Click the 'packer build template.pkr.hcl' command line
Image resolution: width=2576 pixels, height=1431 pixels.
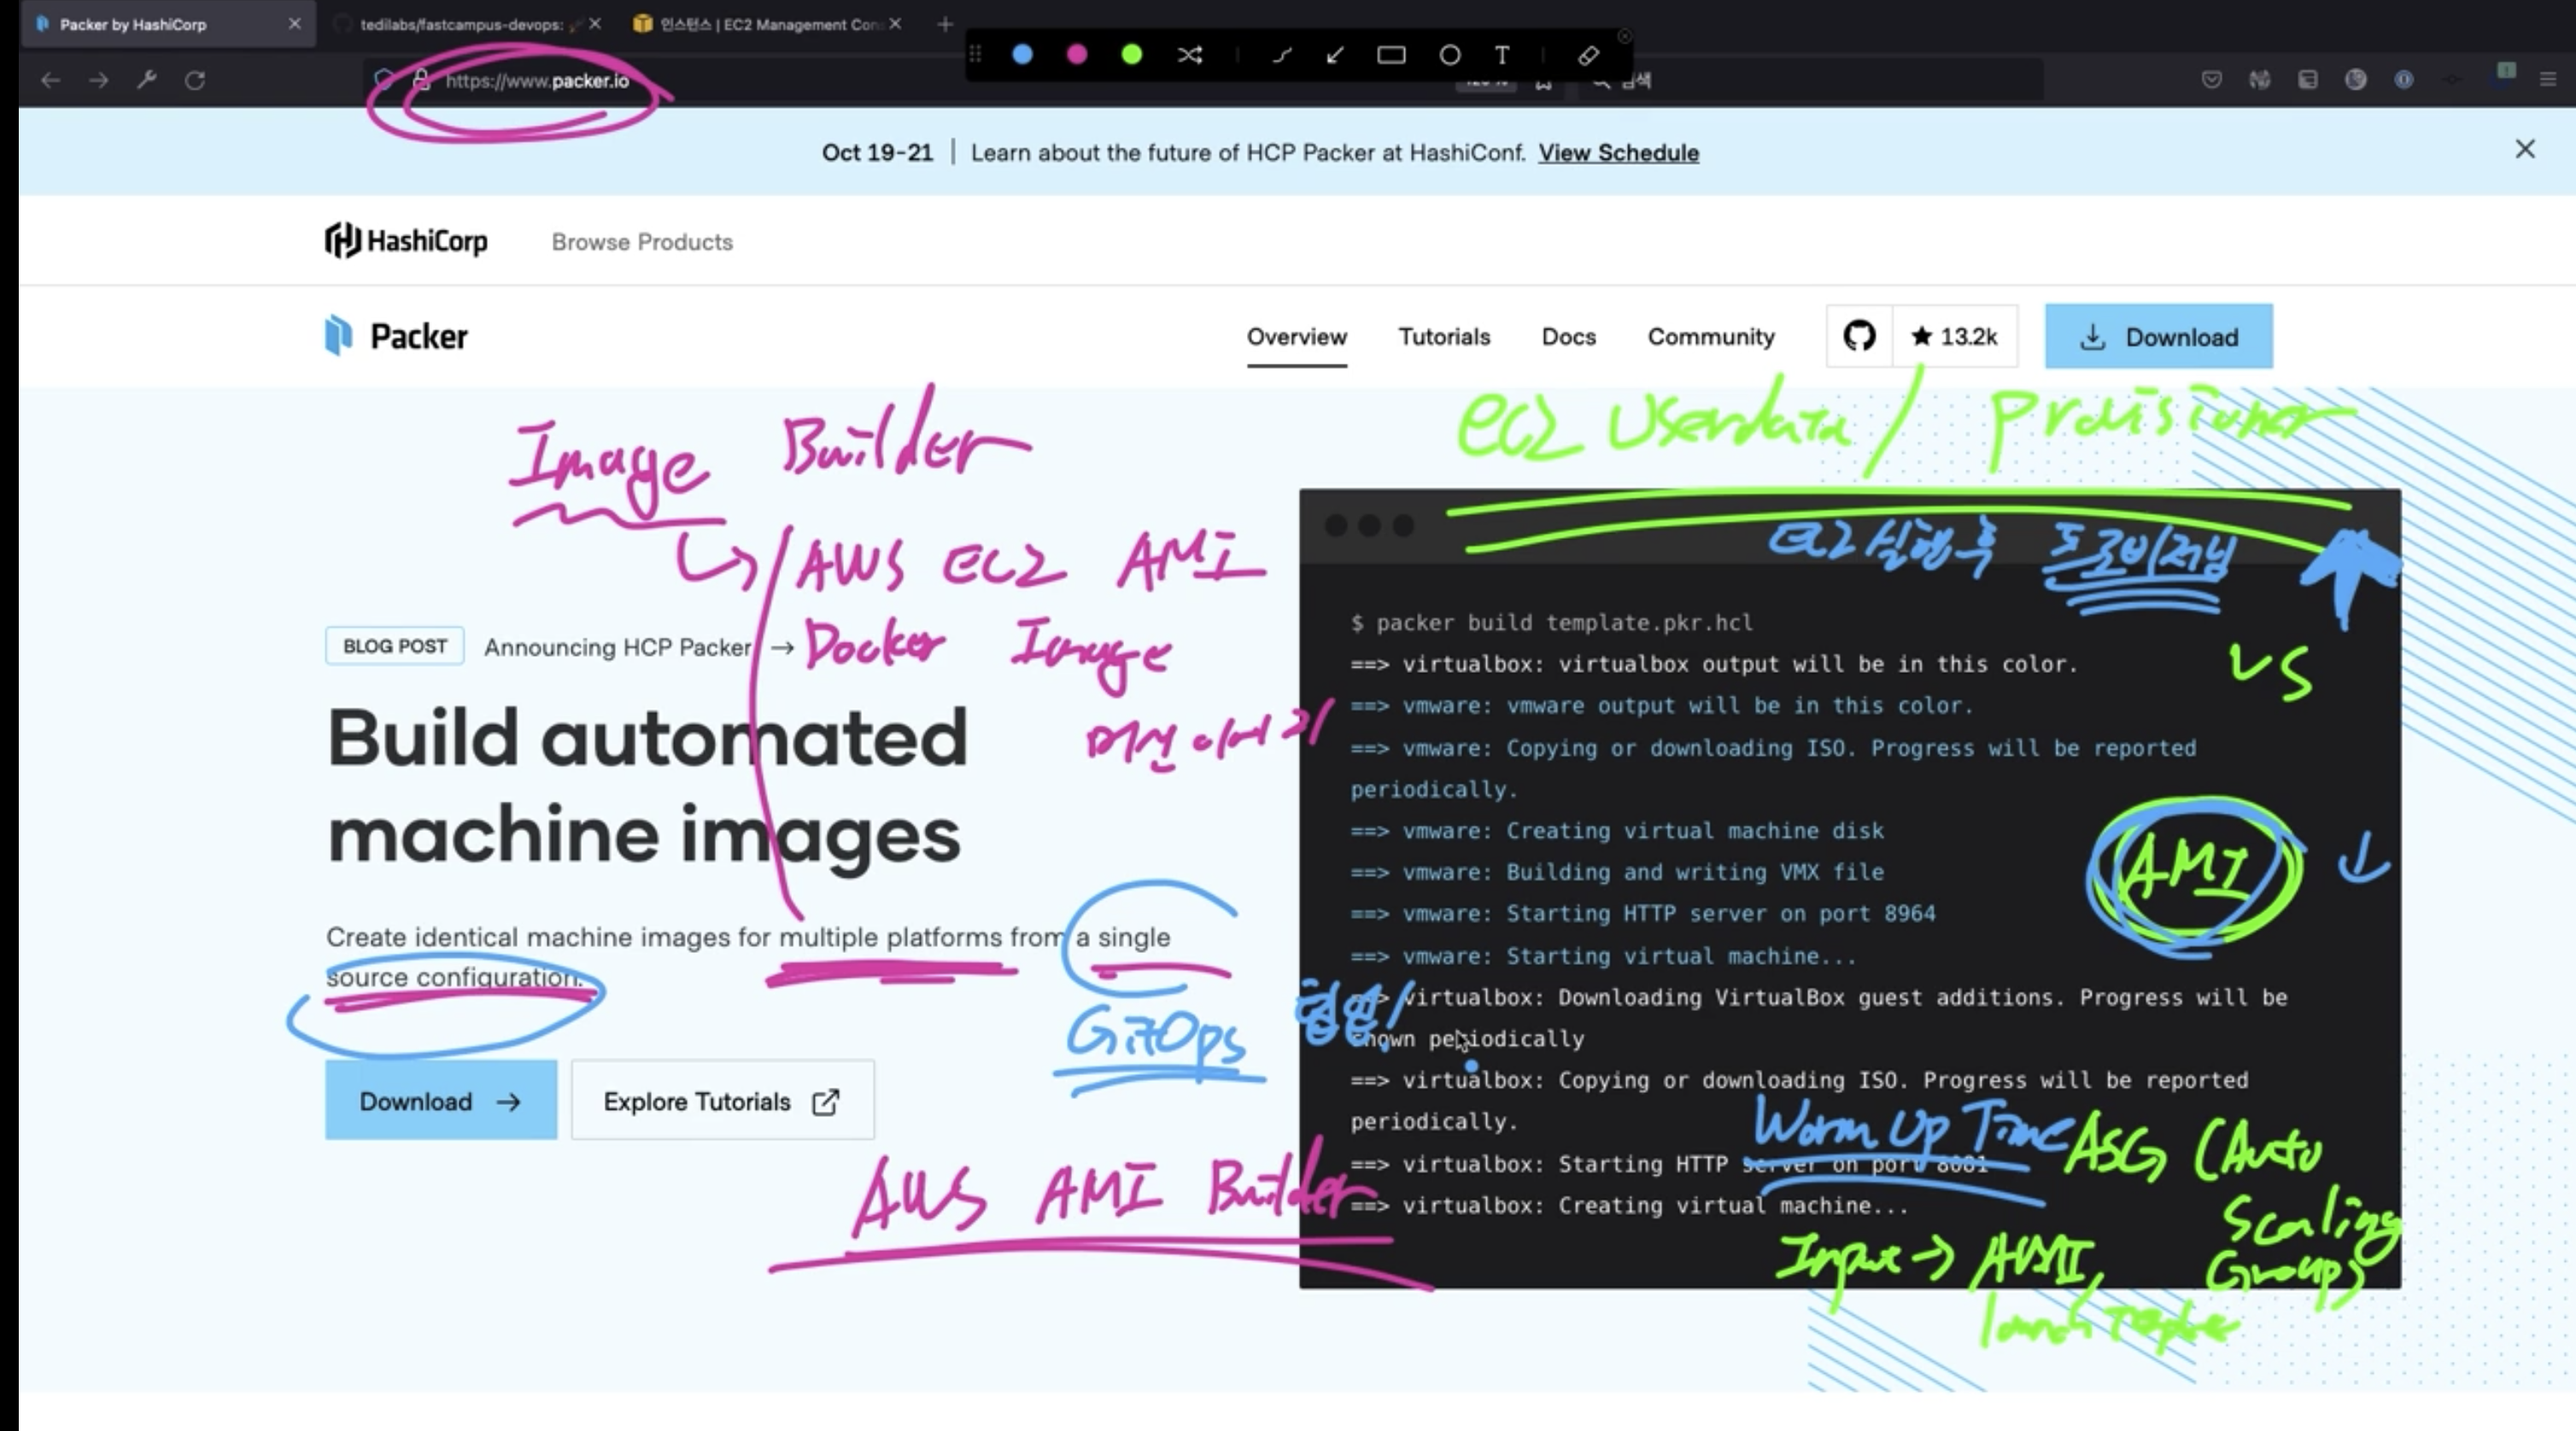click(1551, 623)
